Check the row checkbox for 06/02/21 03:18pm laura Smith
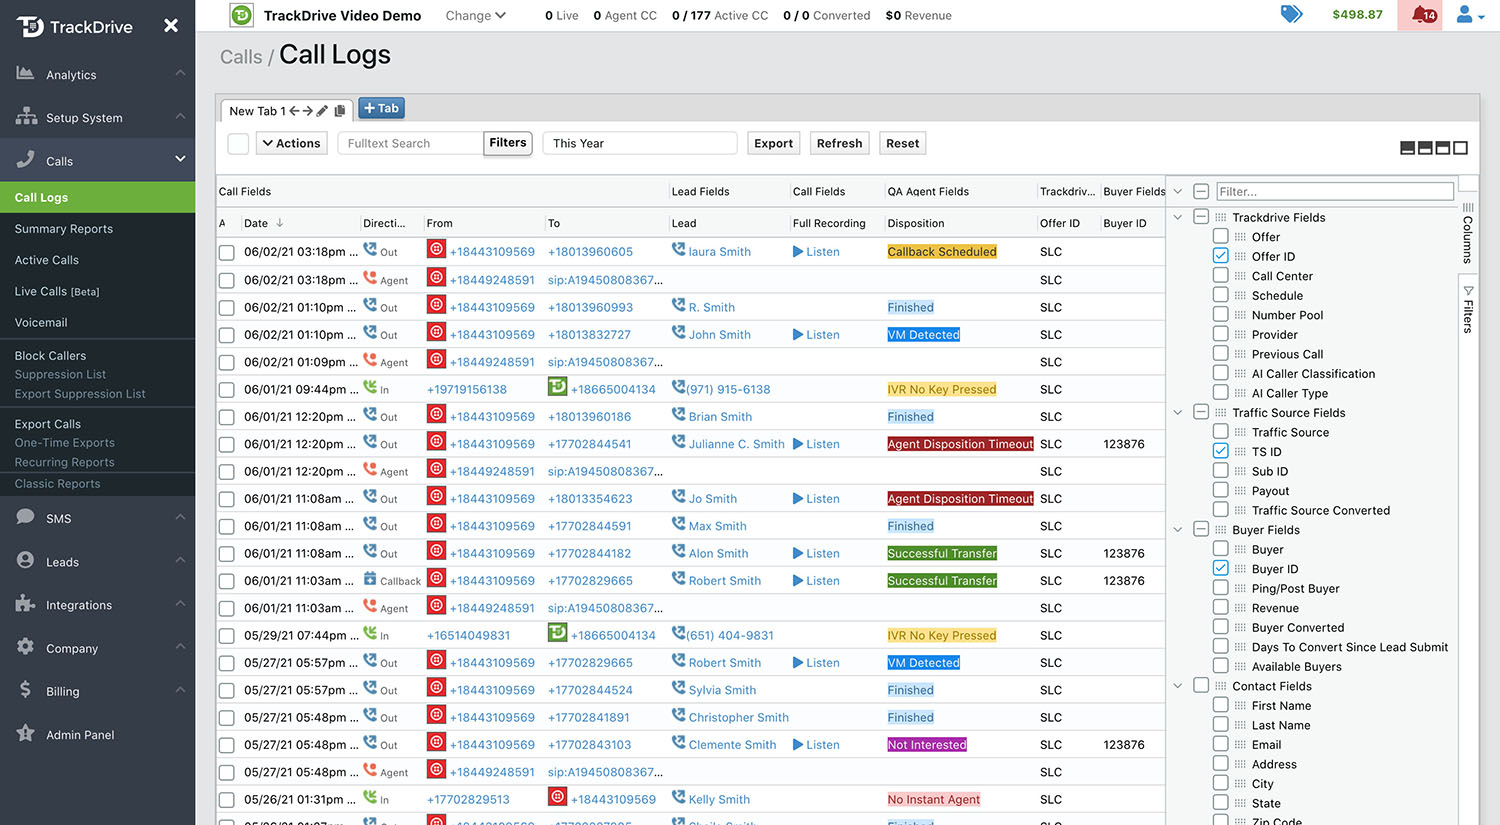Viewport: 1500px width, 825px height. click(227, 253)
